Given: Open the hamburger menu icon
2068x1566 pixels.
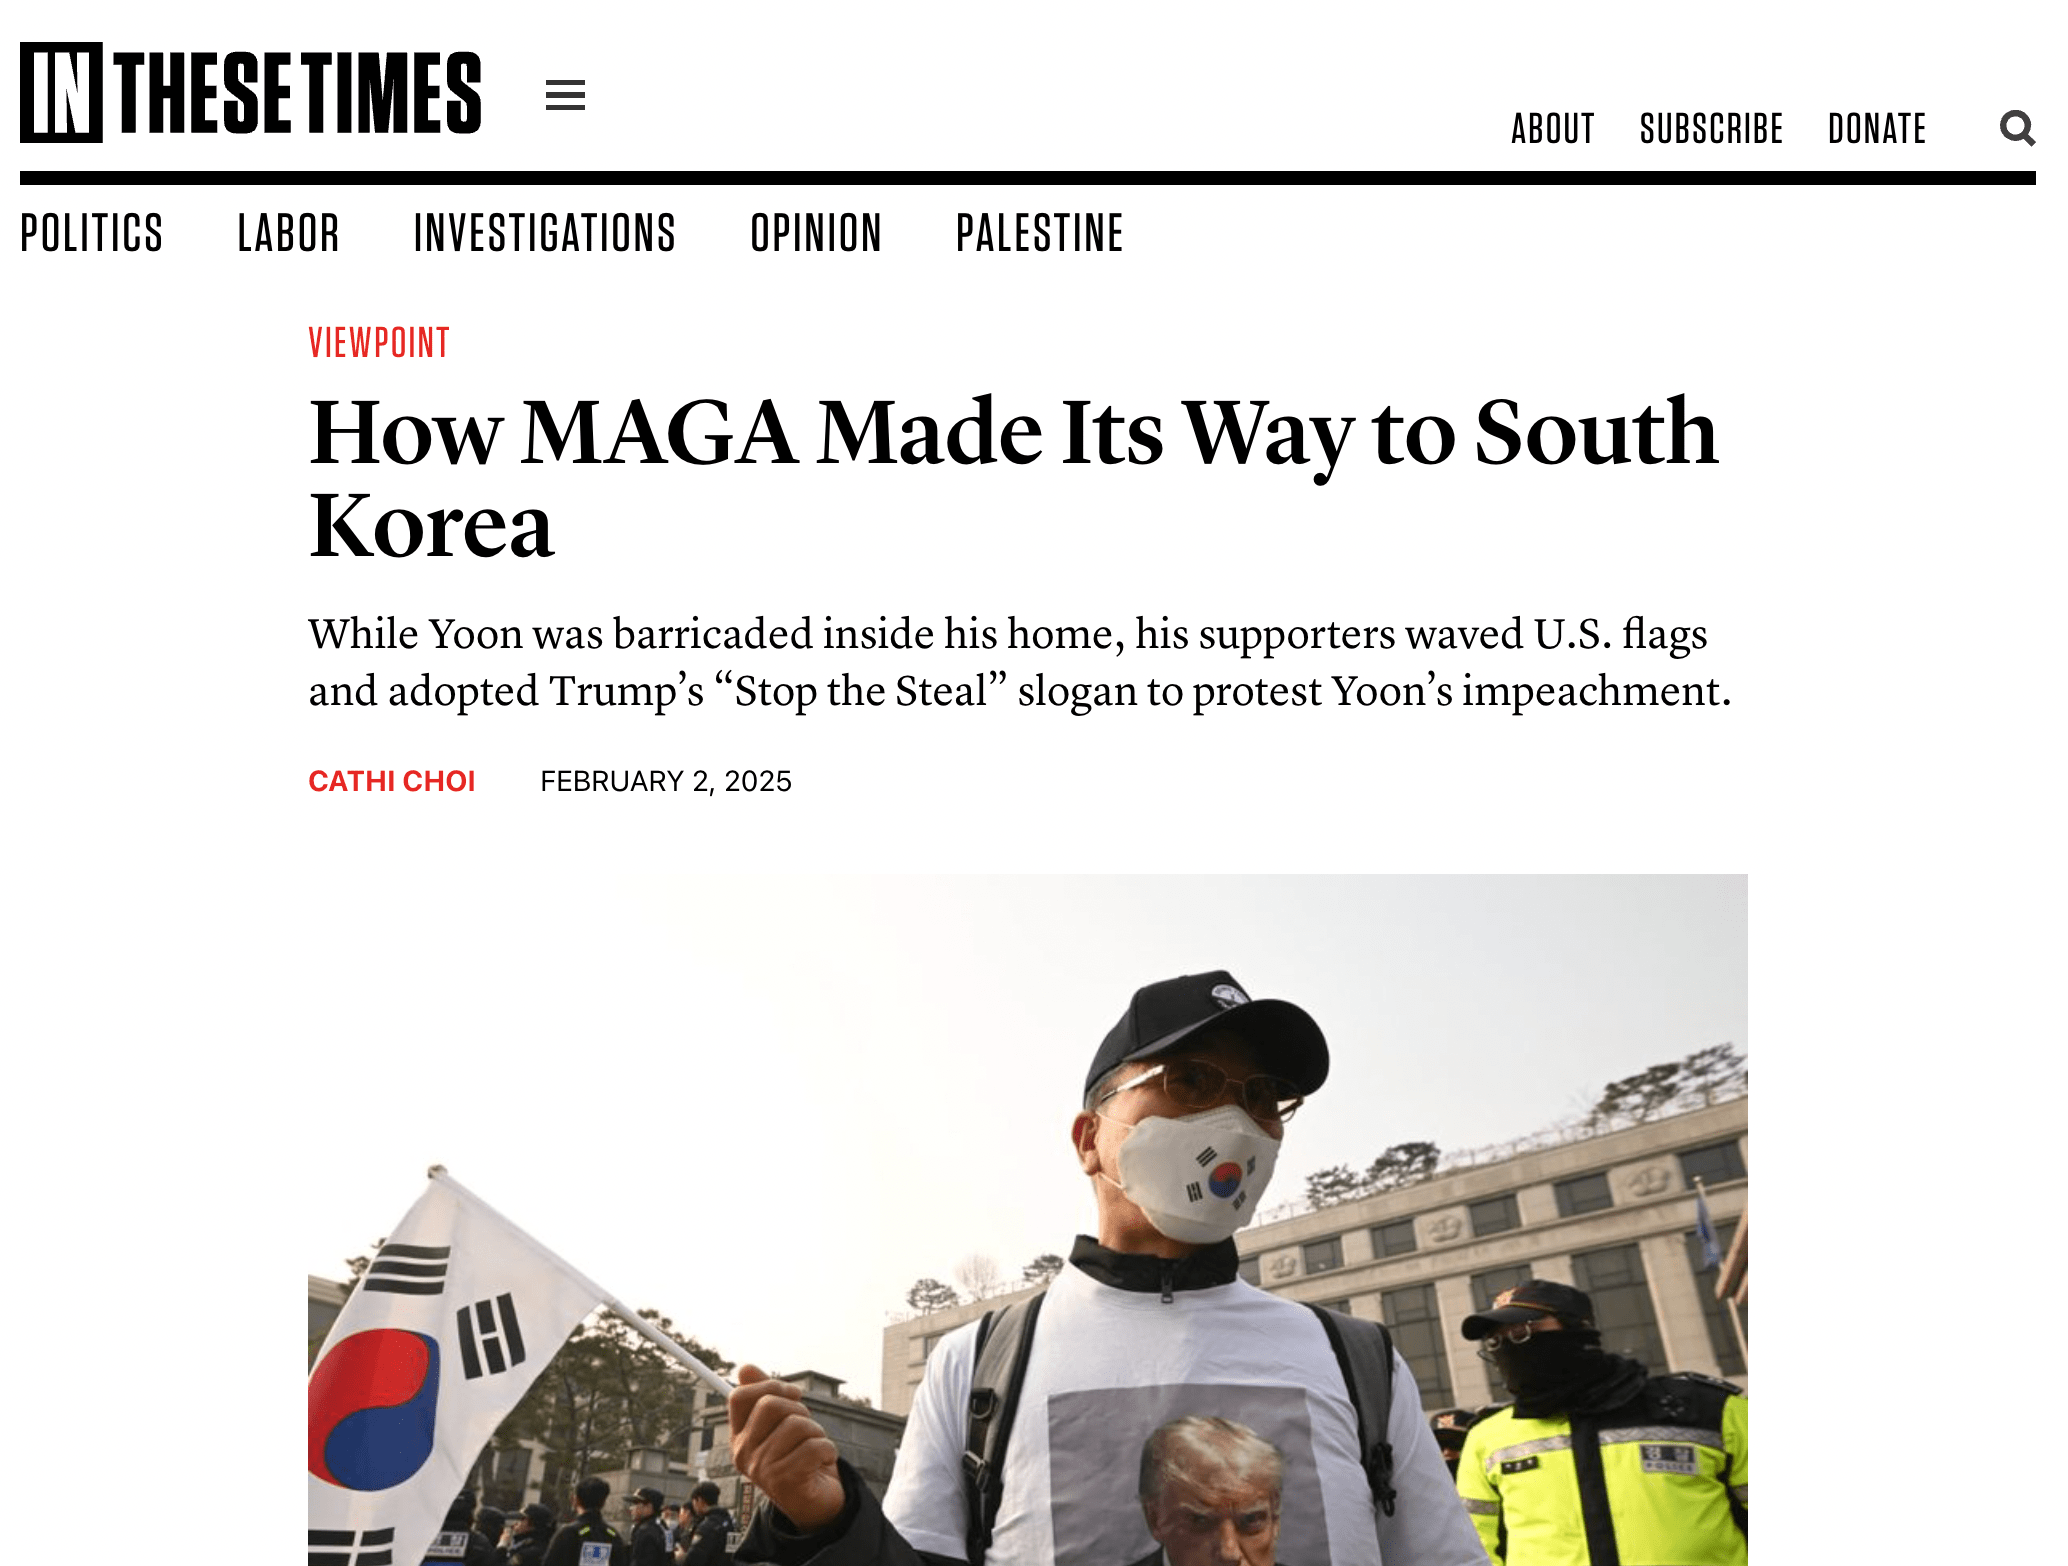Looking at the screenshot, I should coord(565,95).
